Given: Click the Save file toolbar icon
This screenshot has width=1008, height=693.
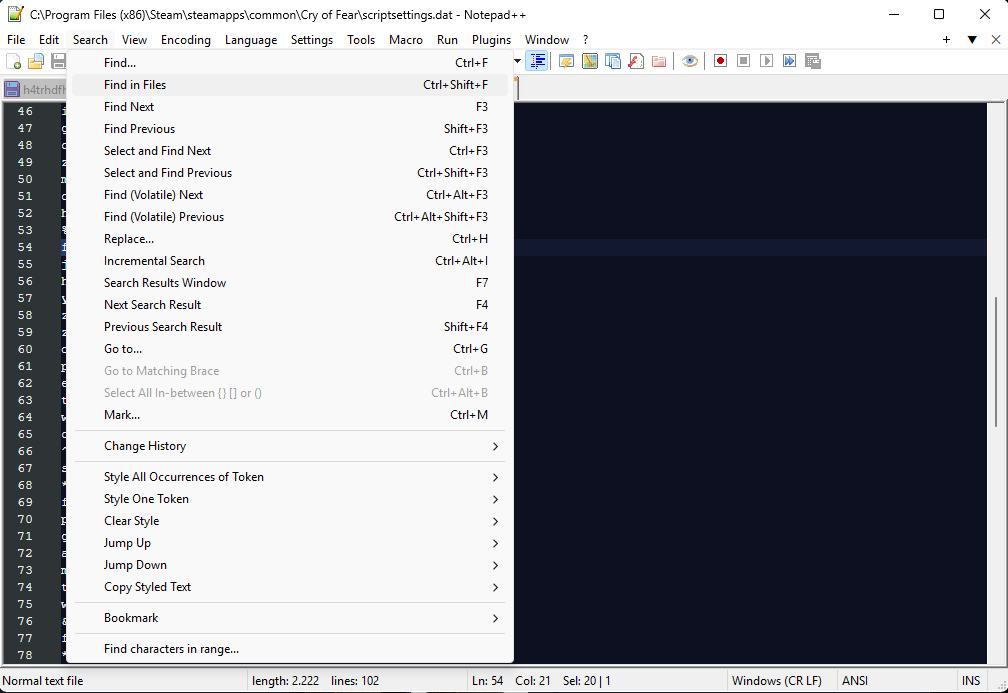Looking at the screenshot, I should point(58,61).
